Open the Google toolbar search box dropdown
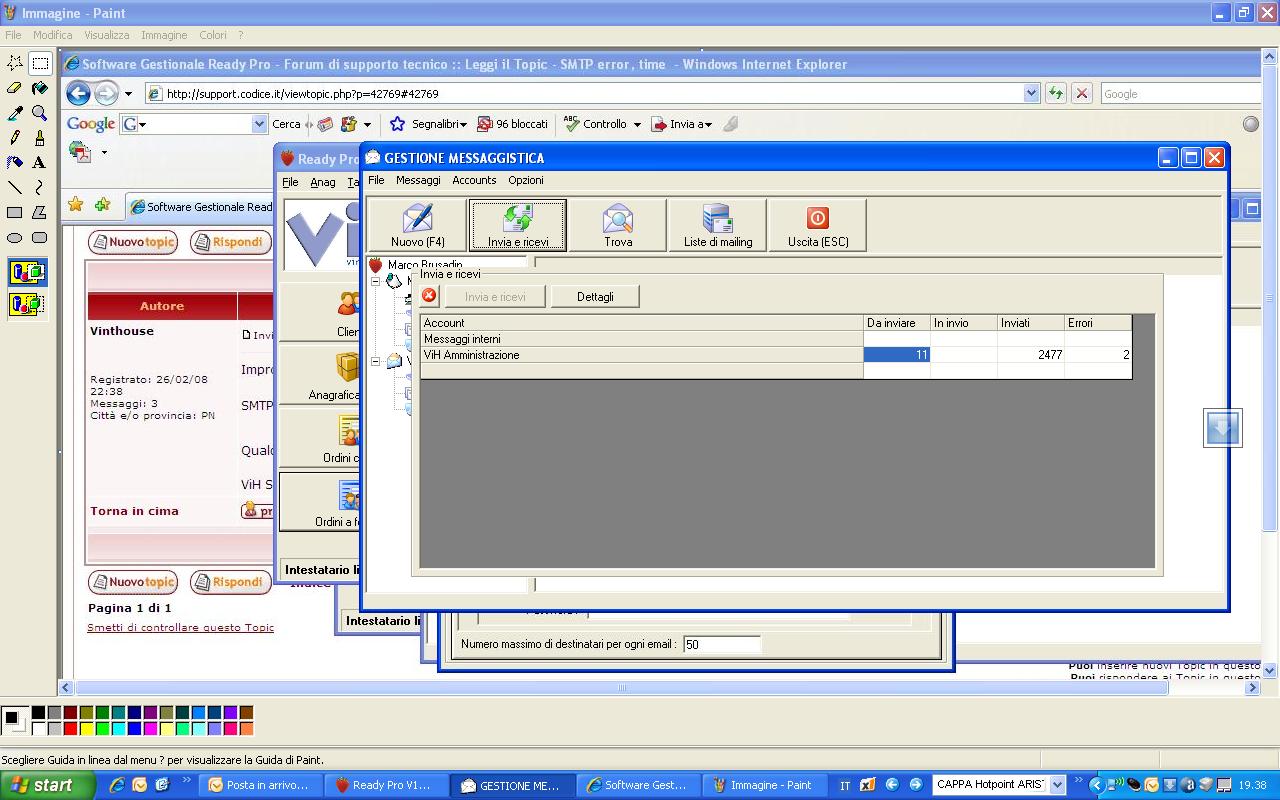Image resolution: width=1280 pixels, height=800 pixels. pyautogui.click(x=260, y=124)
